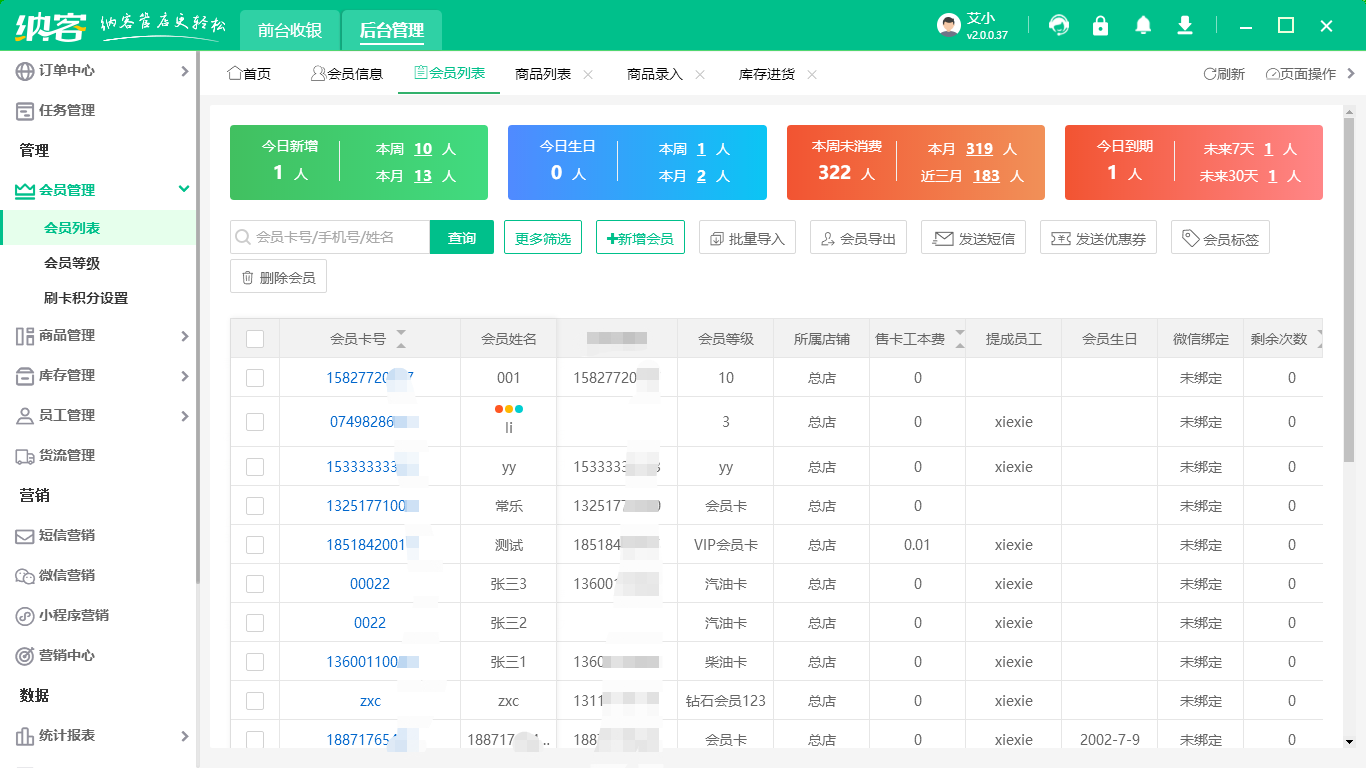This screenshot has width=1366, height=768.
Task: Open 营销中心 in the sidebar
Action: (x=67, y=655)
